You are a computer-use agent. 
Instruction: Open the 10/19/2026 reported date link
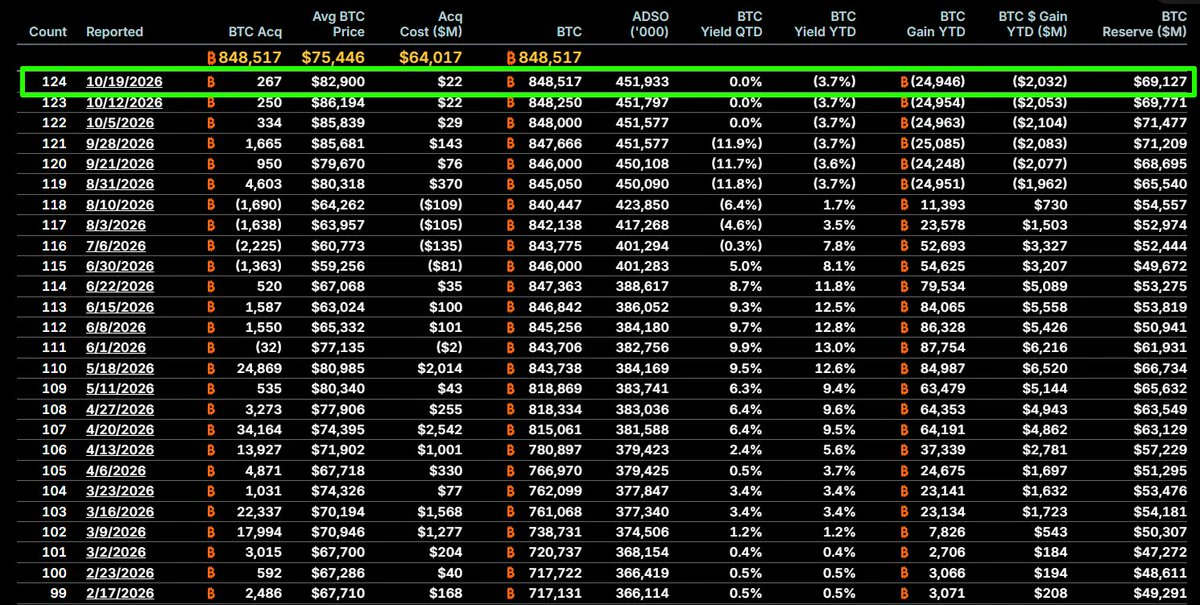tap(123, 82)
